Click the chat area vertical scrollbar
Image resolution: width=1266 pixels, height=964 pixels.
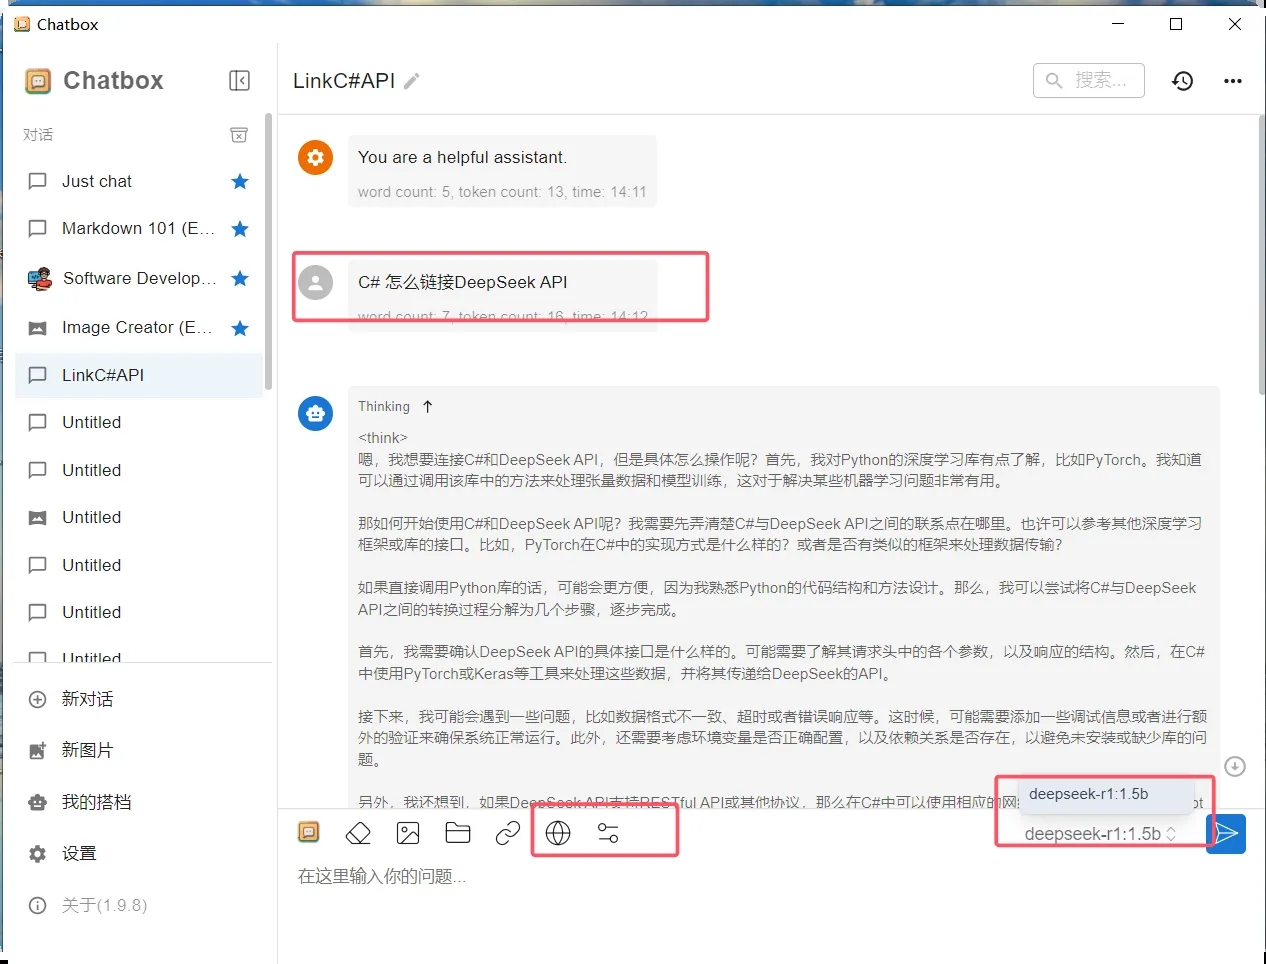[x=1261, y=255]
